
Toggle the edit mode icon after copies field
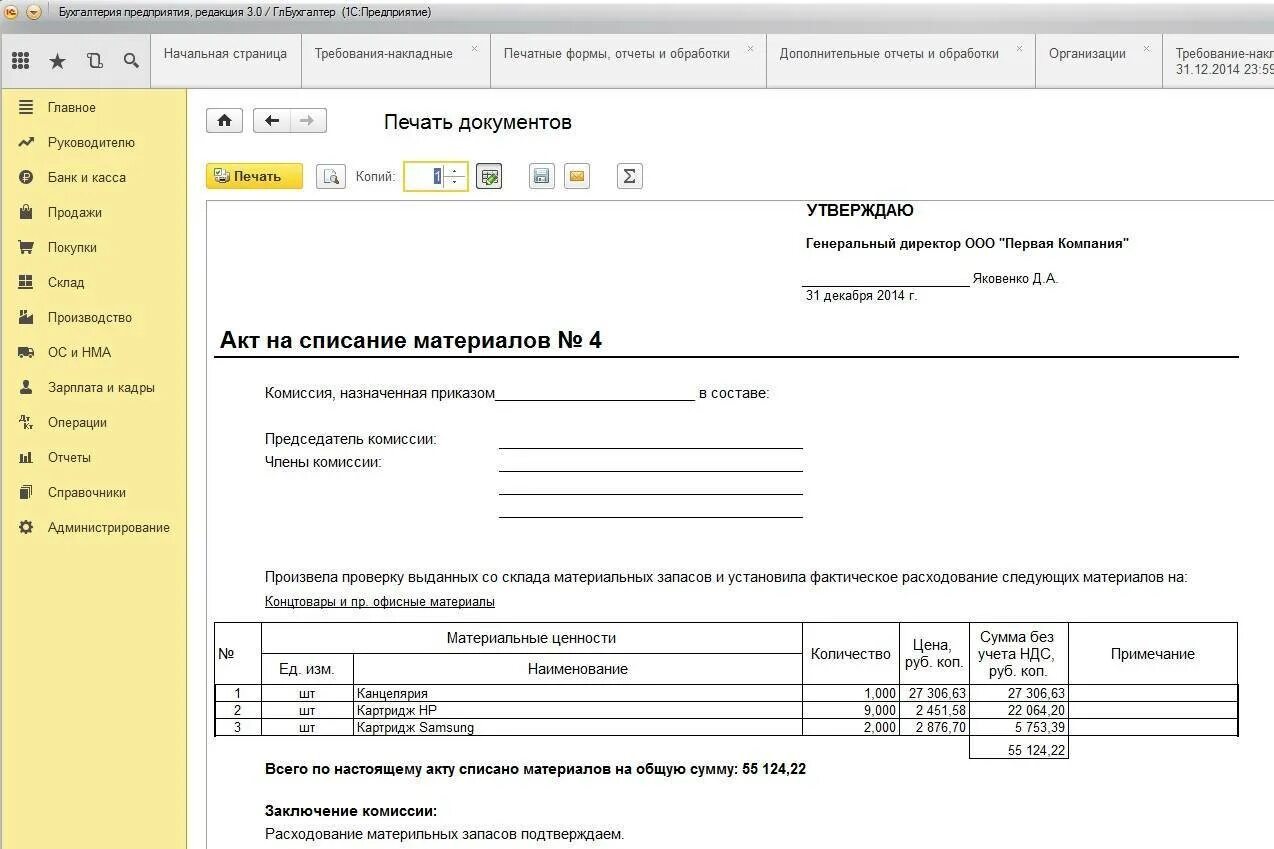point(489,177)
